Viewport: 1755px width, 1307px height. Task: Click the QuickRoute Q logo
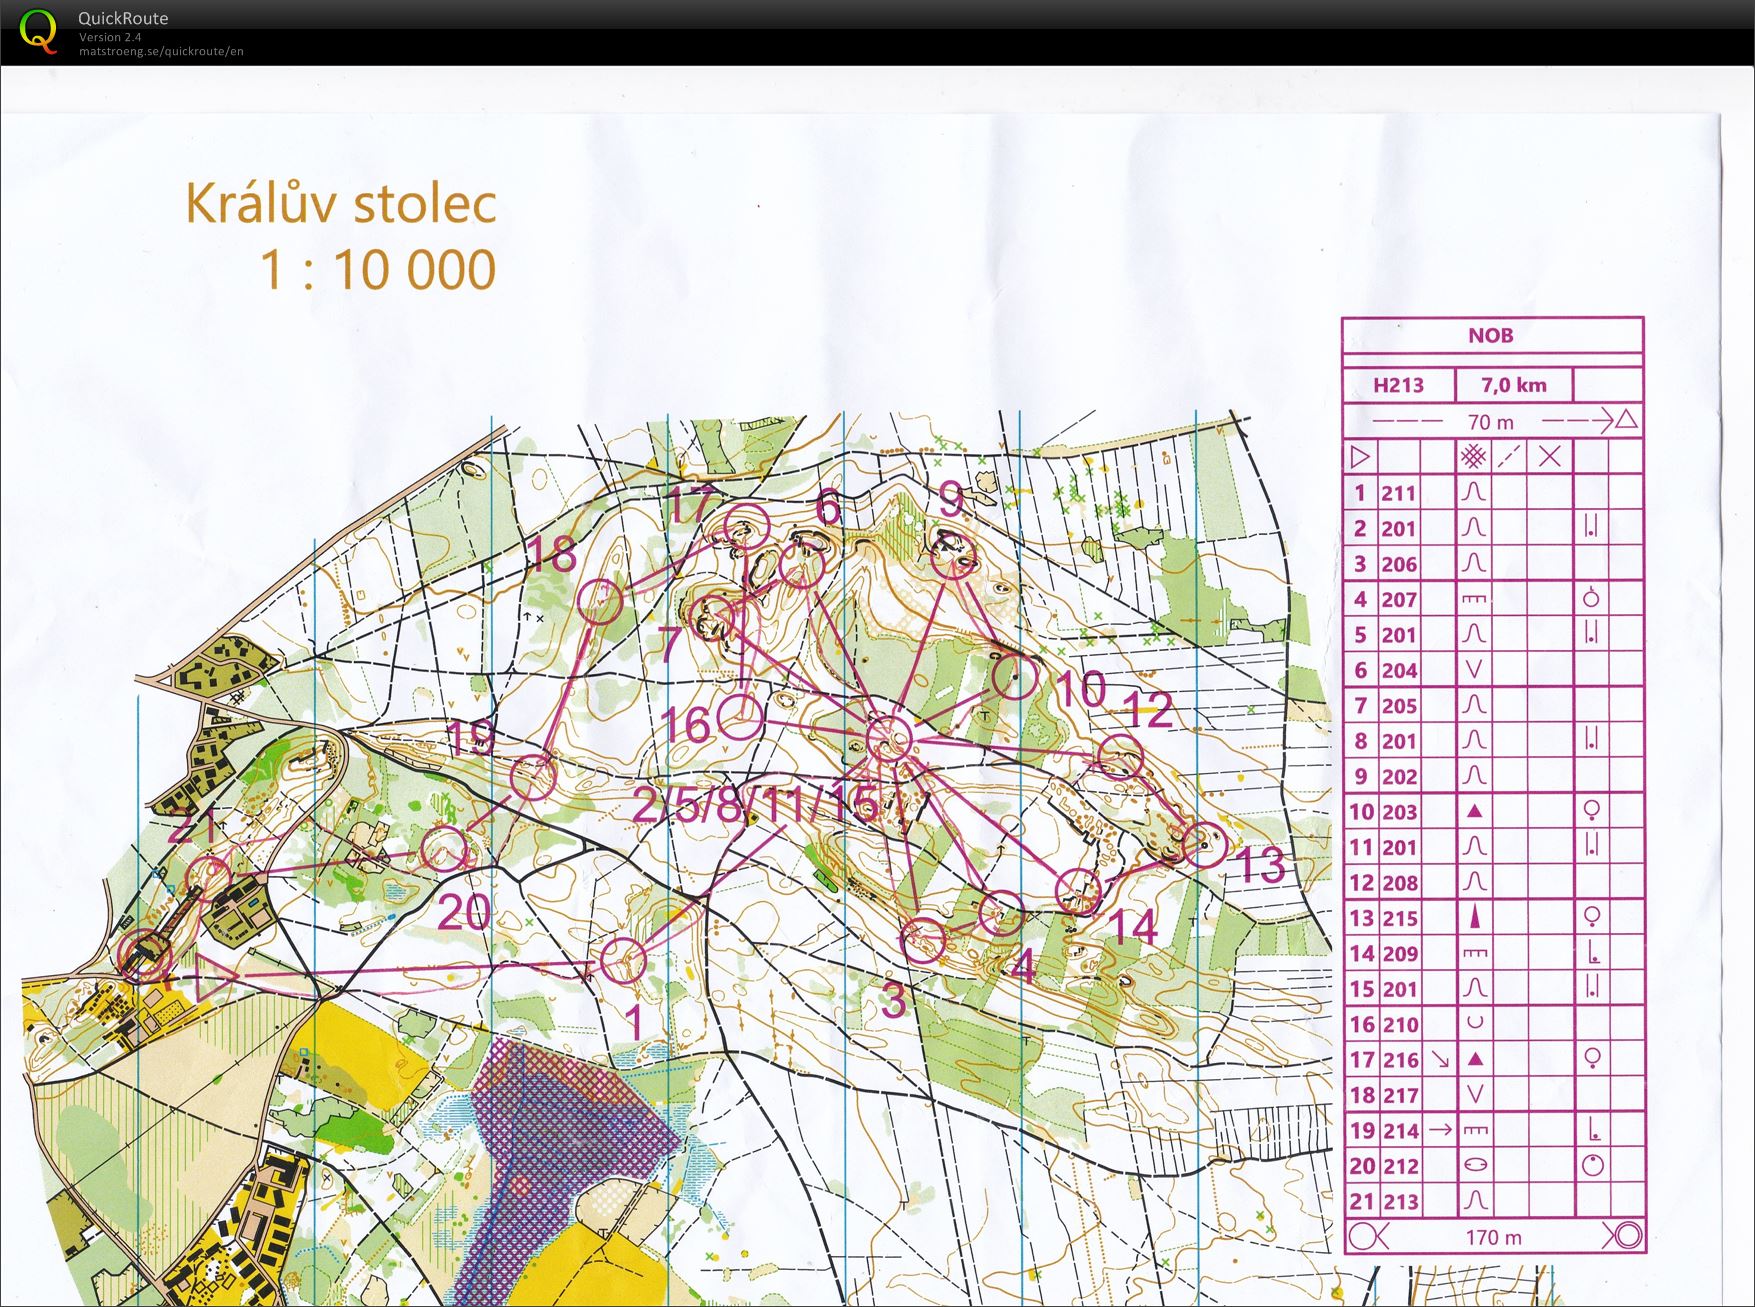pyautogui.click(x=39, y=30)
